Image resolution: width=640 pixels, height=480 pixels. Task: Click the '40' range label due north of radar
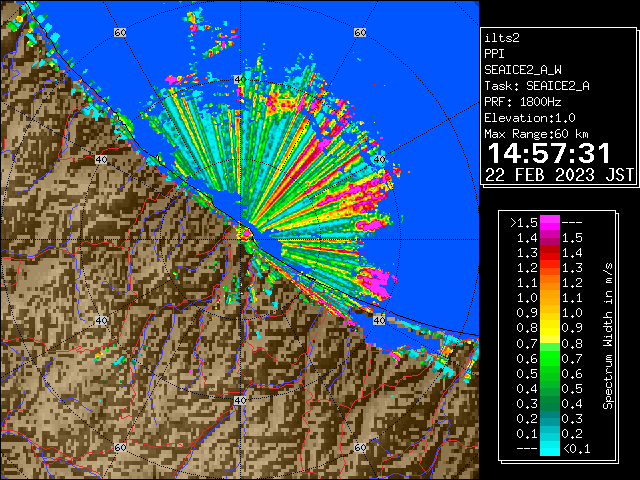240,80
